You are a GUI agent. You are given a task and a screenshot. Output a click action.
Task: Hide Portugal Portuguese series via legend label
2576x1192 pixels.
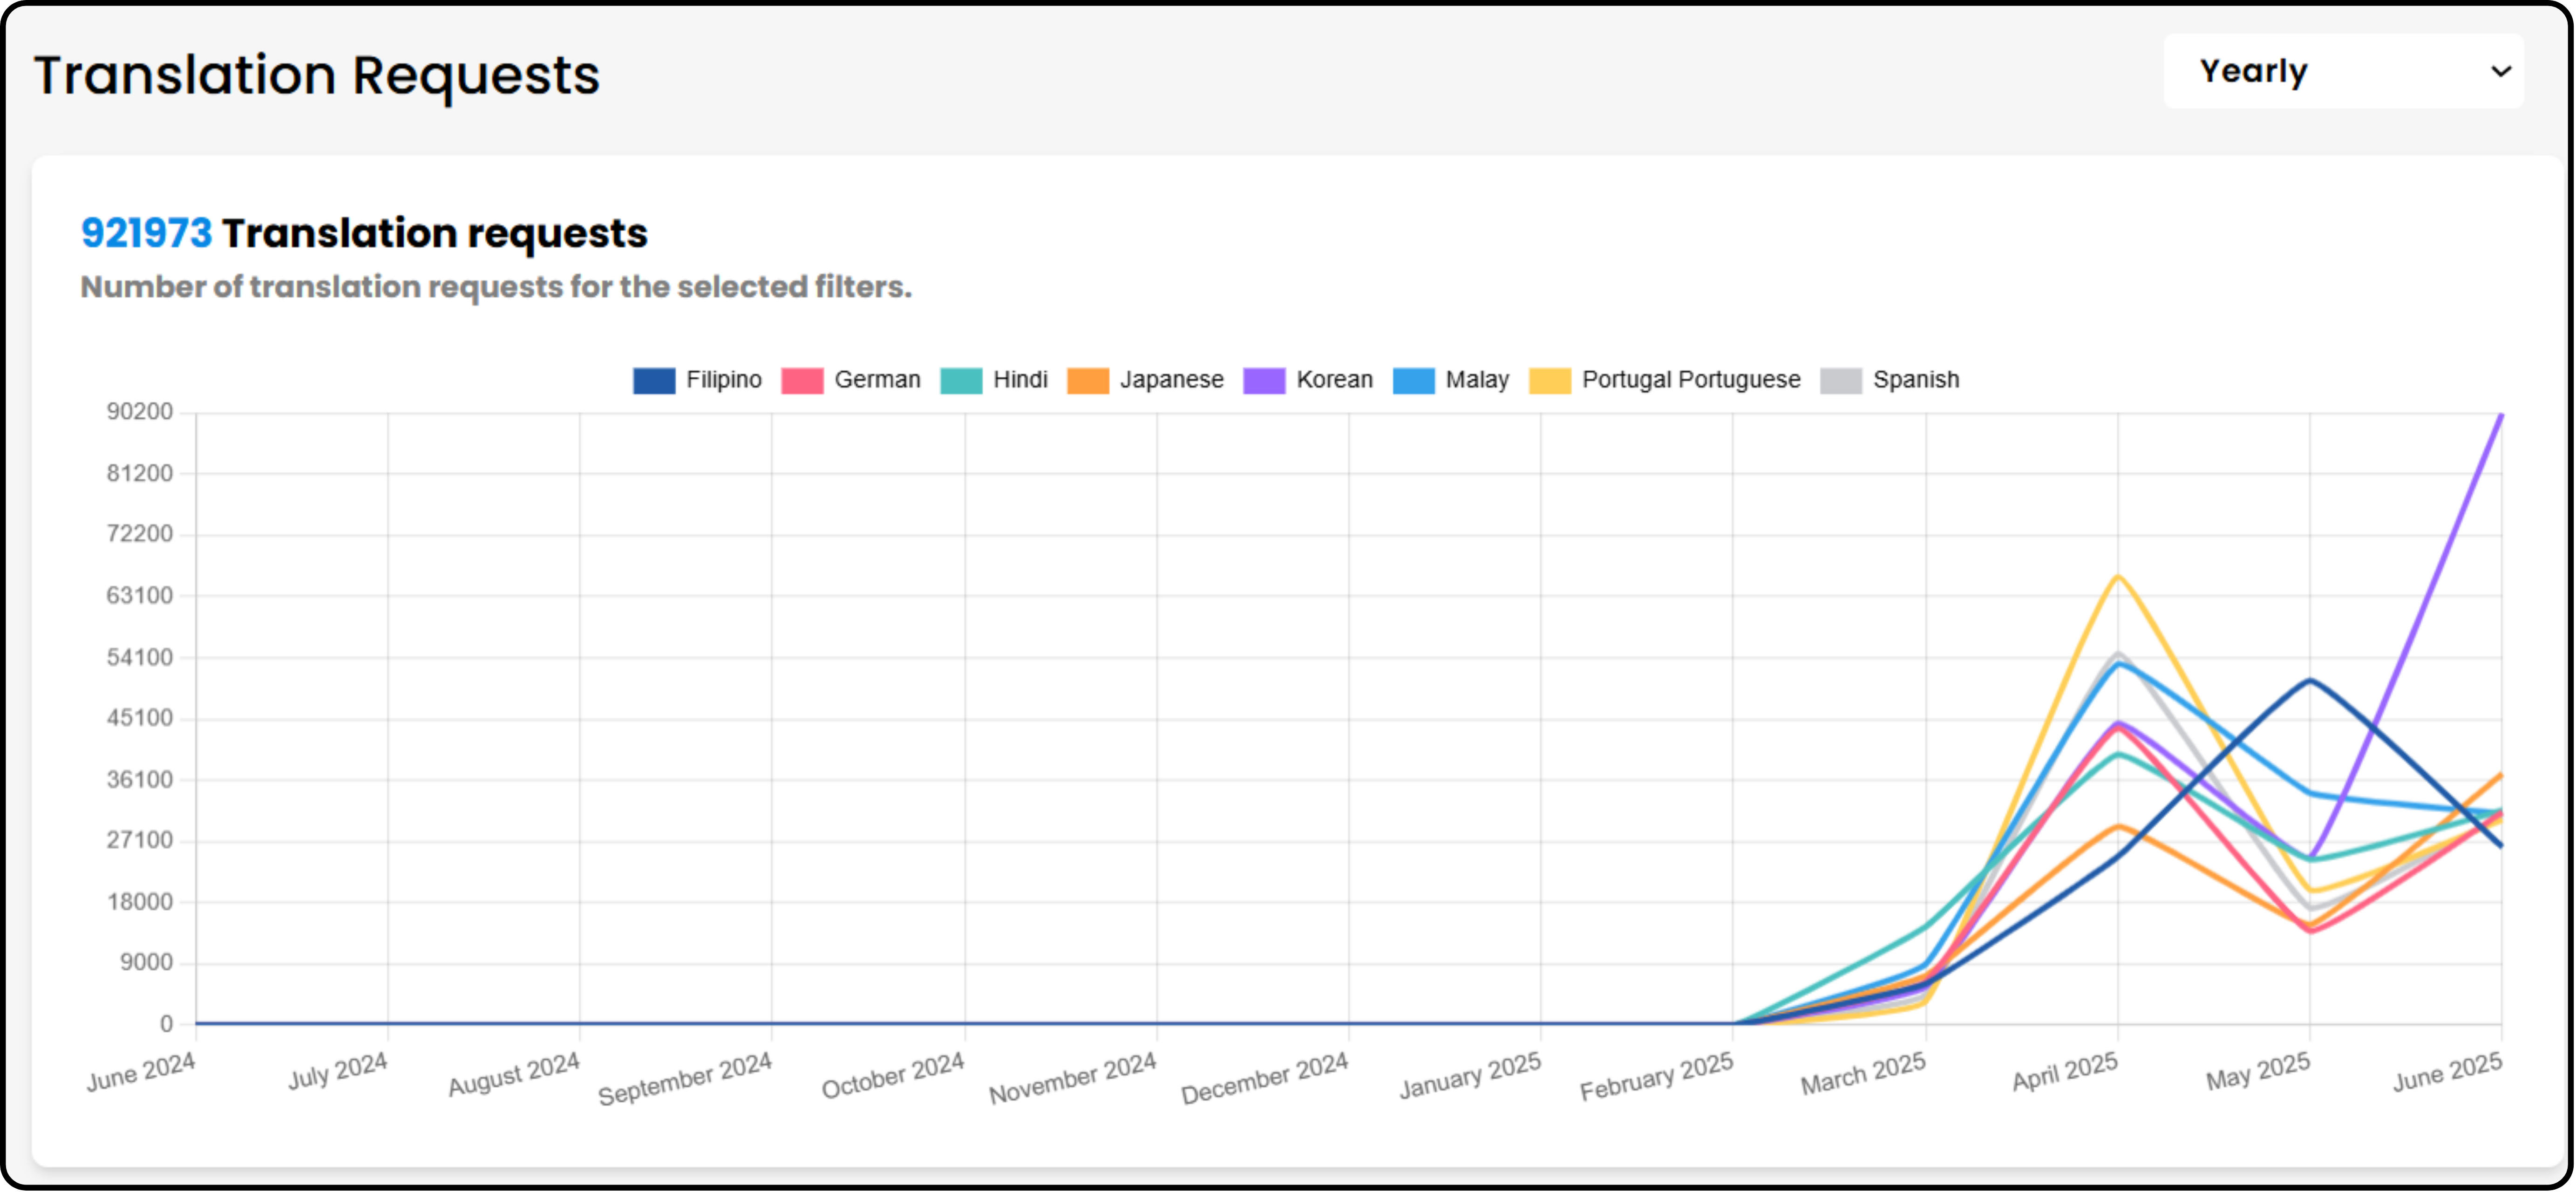1691,380
